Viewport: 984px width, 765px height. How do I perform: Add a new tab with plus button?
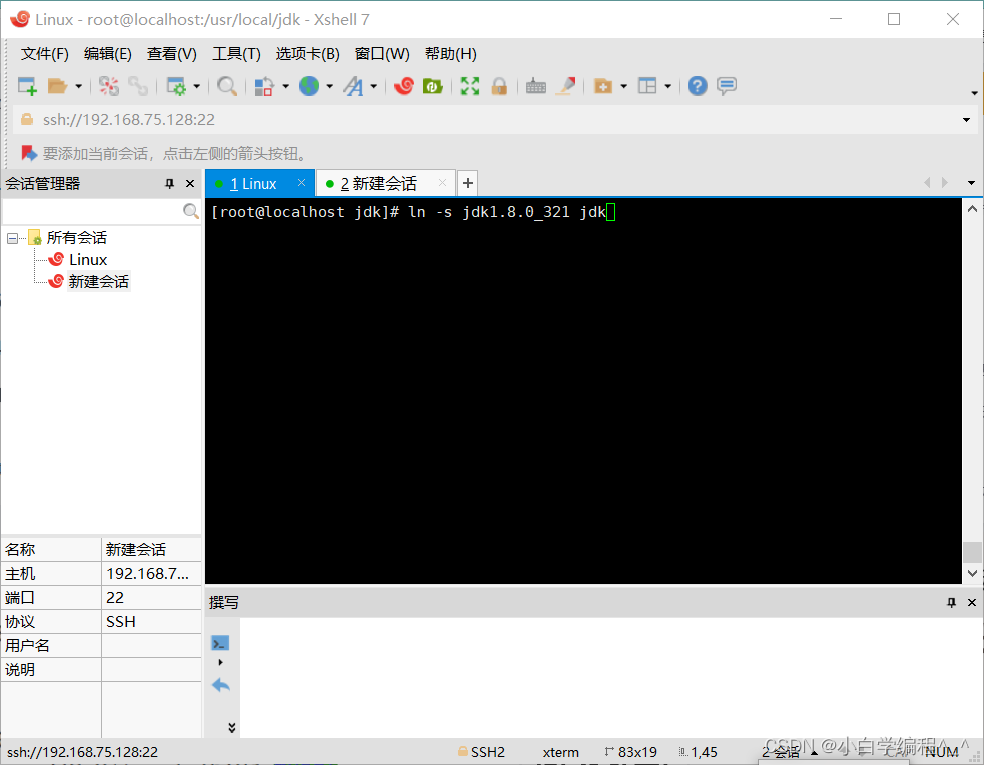pyautogui.click(x=468, y=183)
